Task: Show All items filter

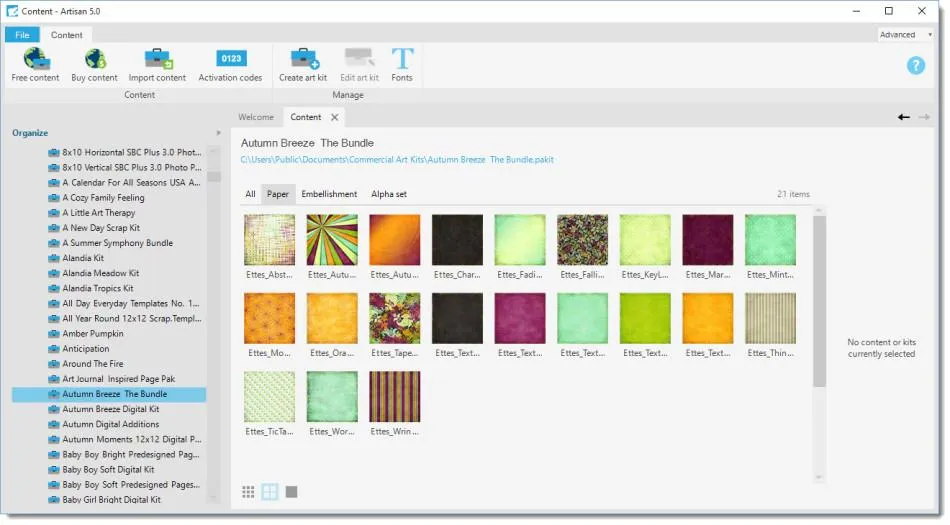Action: pyautogui.click(x=250, y=194)
